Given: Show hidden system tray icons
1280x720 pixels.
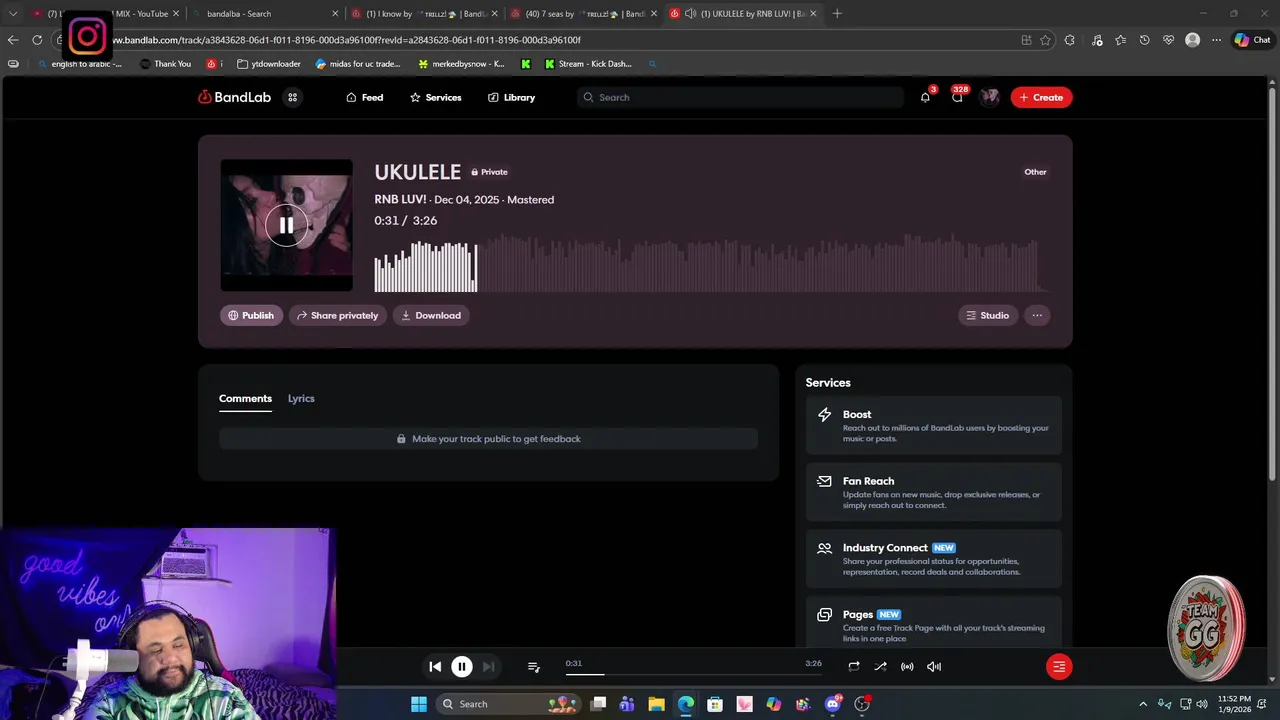Looking at the screenshot, I should 1143,704.
